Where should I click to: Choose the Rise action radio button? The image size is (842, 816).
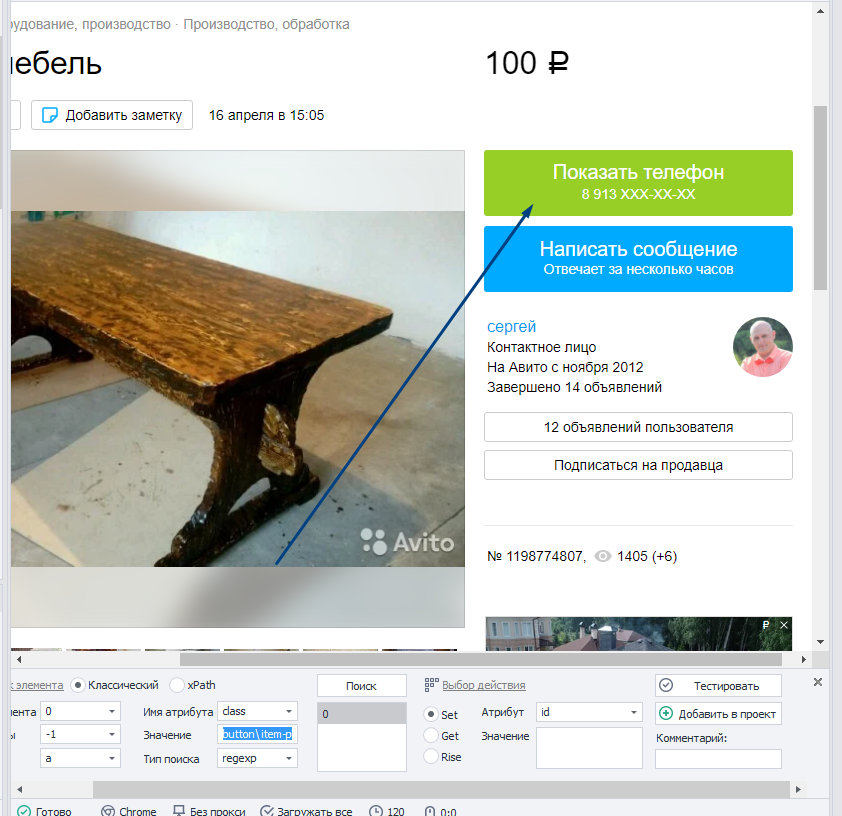(x=431, y=757)
